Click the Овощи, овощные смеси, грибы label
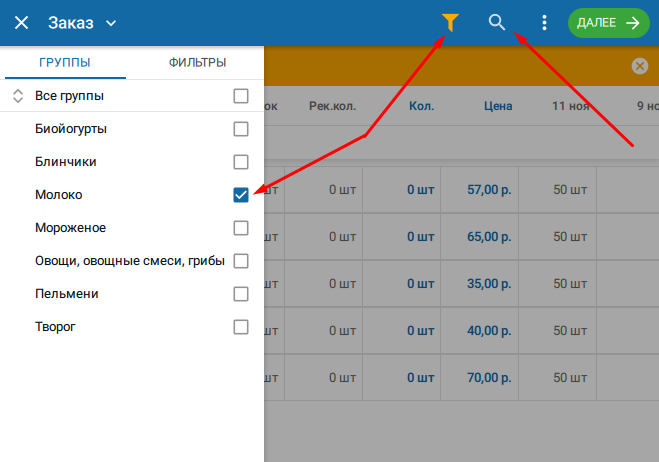Image resolution: width=659 pixels, height=462 pixels. [x=128, y=261]
